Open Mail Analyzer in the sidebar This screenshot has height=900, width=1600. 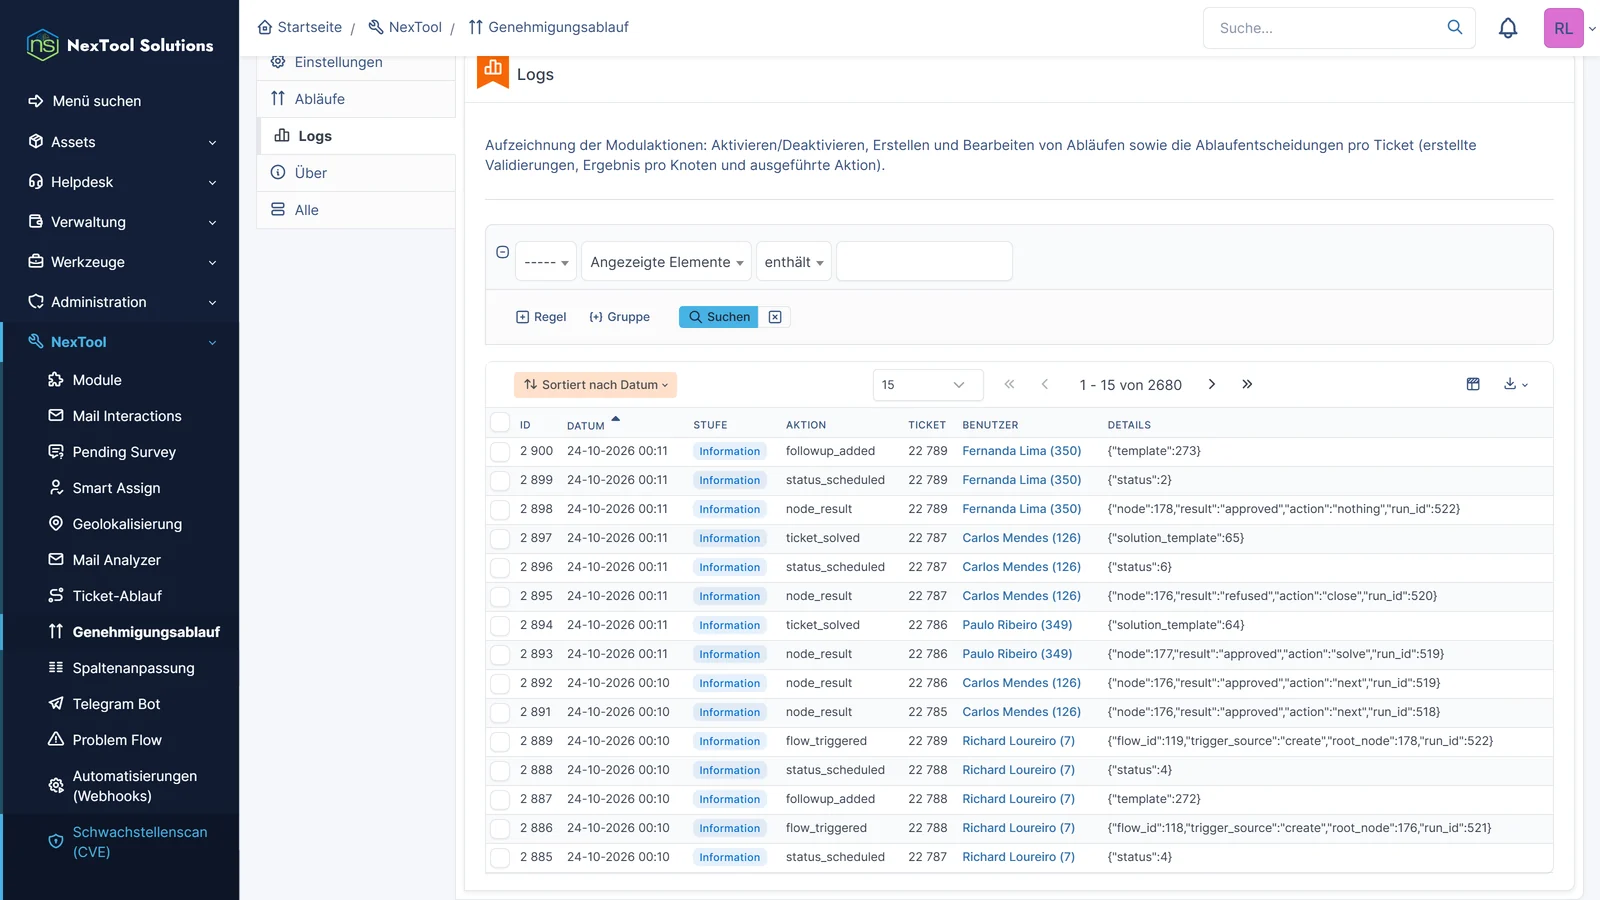point(116,560)
